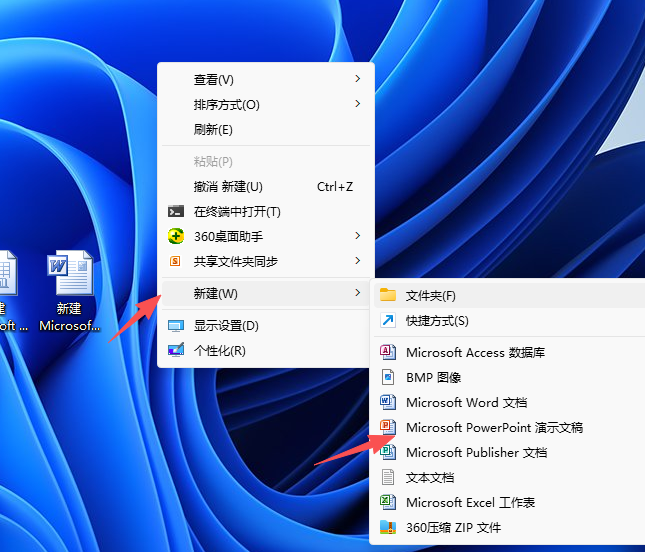Create a new 快捷方式(S)

509,320
